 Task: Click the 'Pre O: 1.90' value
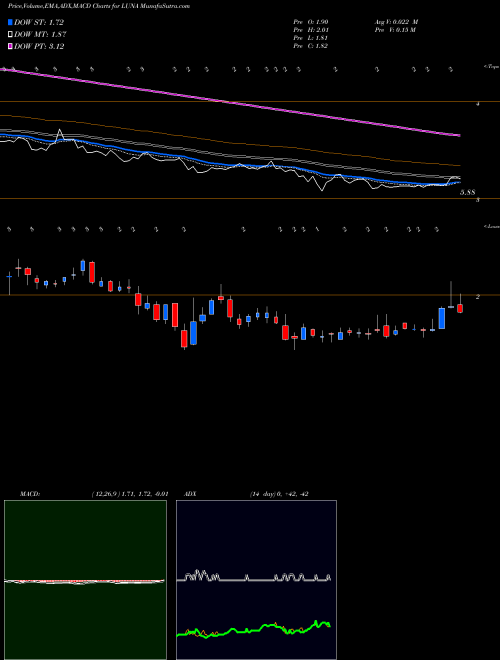click(311, 22)
